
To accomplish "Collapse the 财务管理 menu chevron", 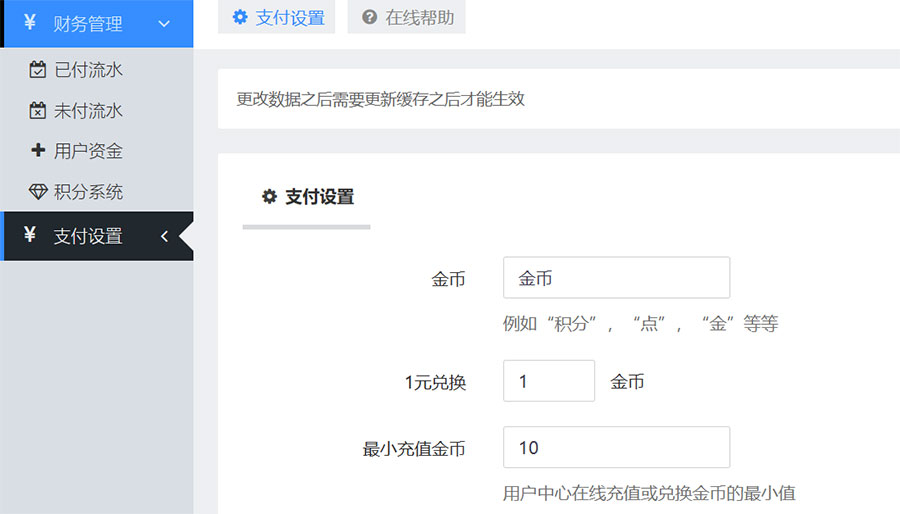I will pos(164,24).
